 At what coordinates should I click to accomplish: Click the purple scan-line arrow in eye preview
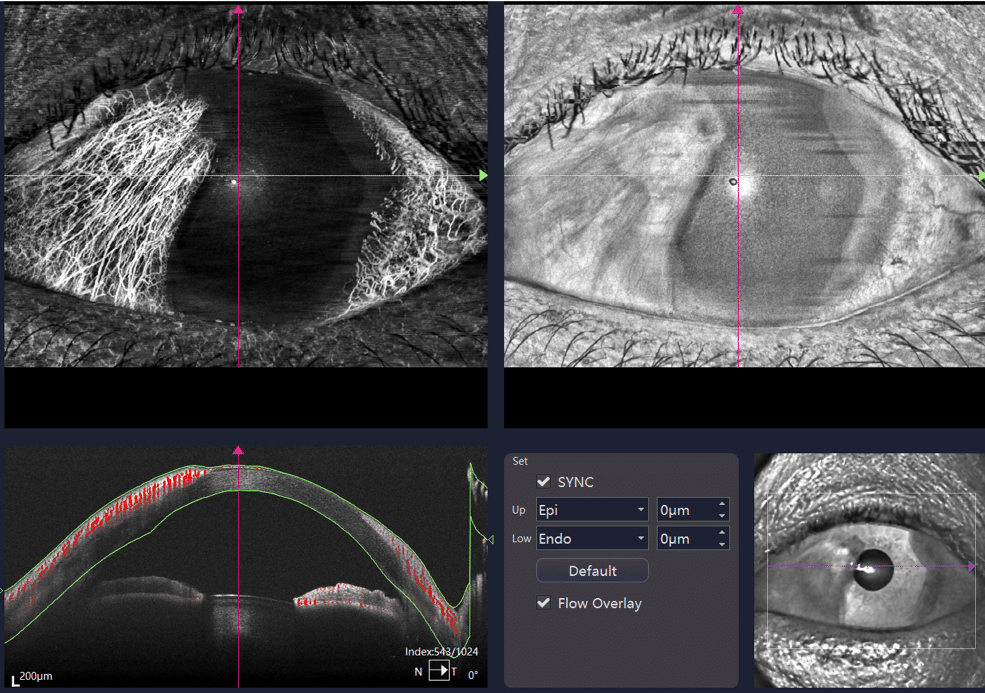click(x=969, y=567)
